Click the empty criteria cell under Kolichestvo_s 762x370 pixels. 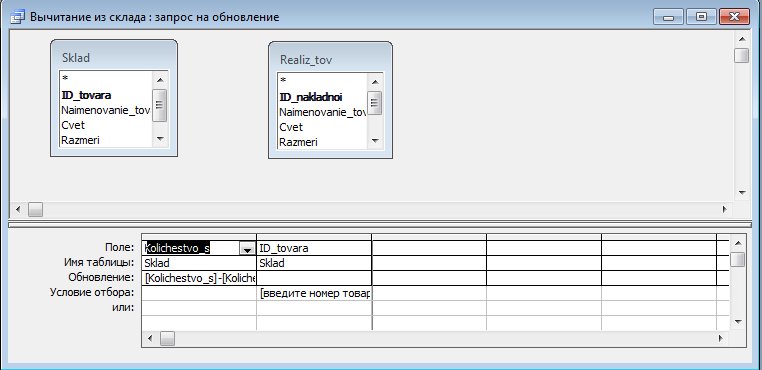coord(199,294)
